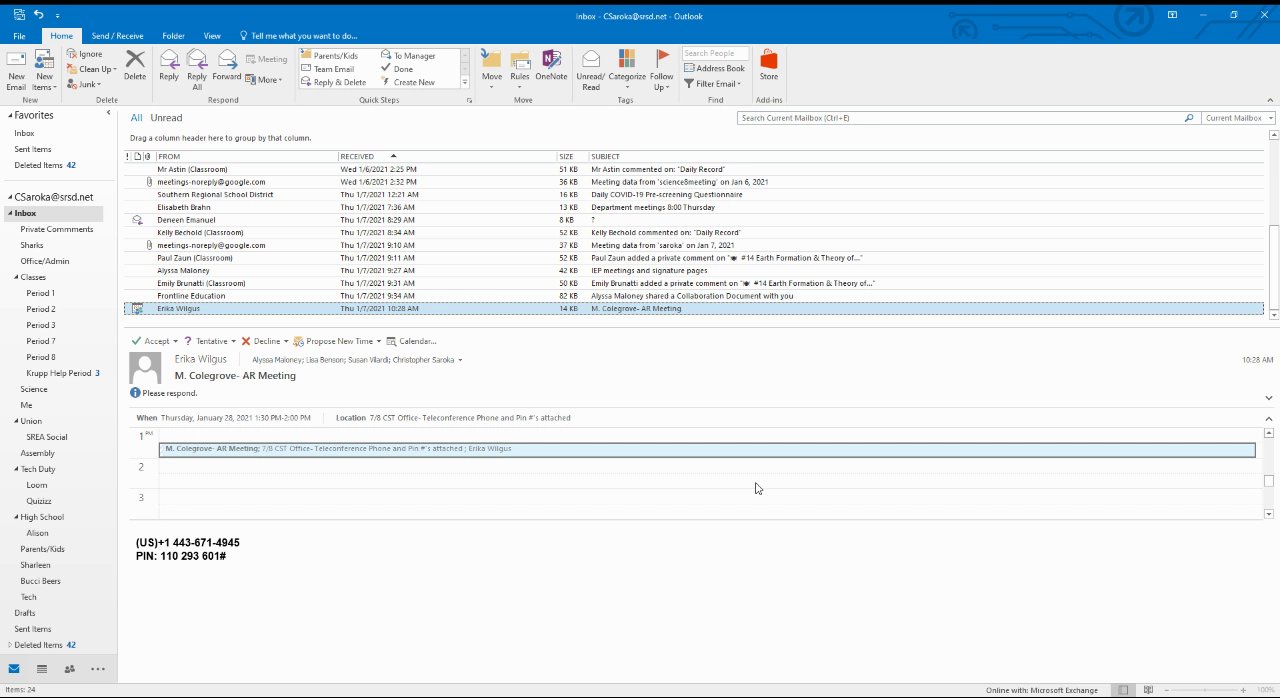This screenshot has width=1280, height=698.
Task: Click the Search People field
Action: pos(715,53)
